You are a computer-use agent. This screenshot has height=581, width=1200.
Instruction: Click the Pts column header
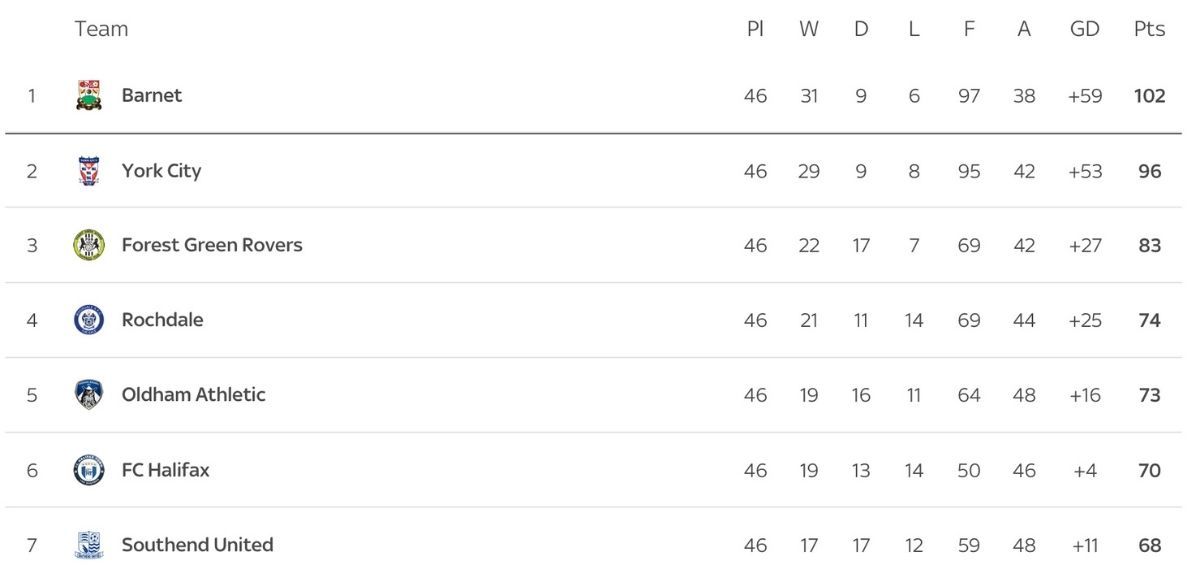(1149, 29)
